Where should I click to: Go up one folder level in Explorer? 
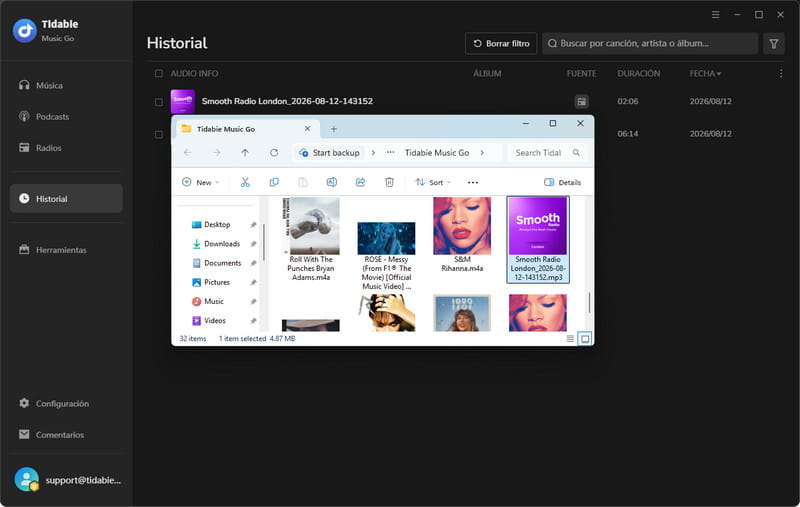point(245,153)
